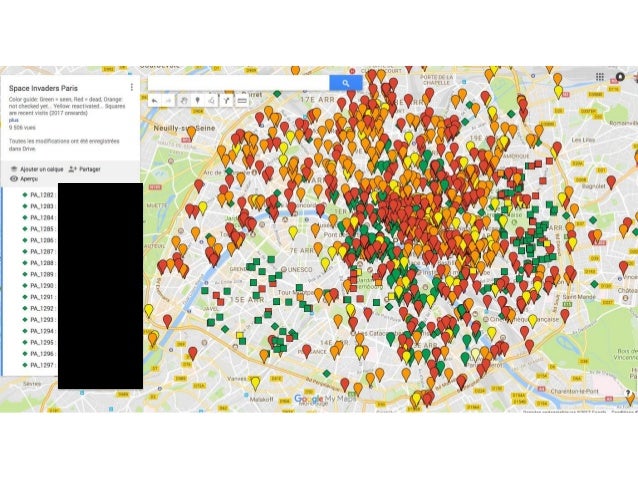Select the Add marker pin tool
The image size is (638, 479).
click(x=198, y=101)
